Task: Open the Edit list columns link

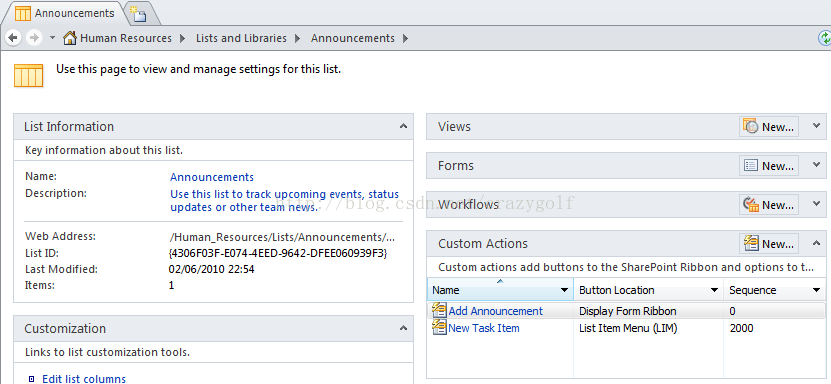Action: pyautogui.click(x=84, y=379)
